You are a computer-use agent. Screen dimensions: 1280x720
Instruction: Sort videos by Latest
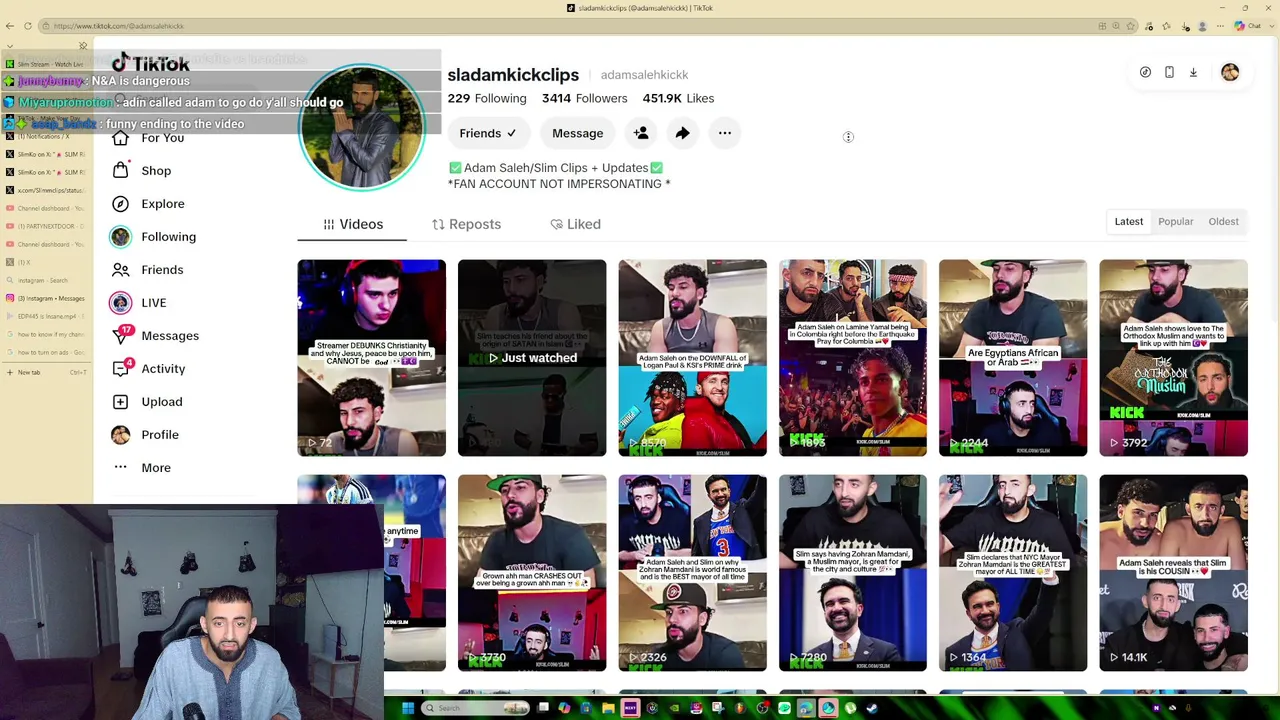[1129, 222]
